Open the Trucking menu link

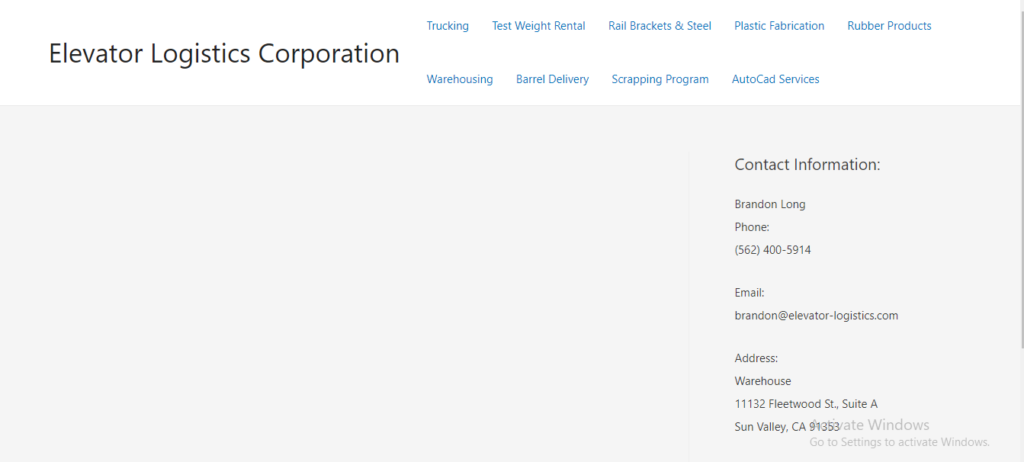(447, 26)
